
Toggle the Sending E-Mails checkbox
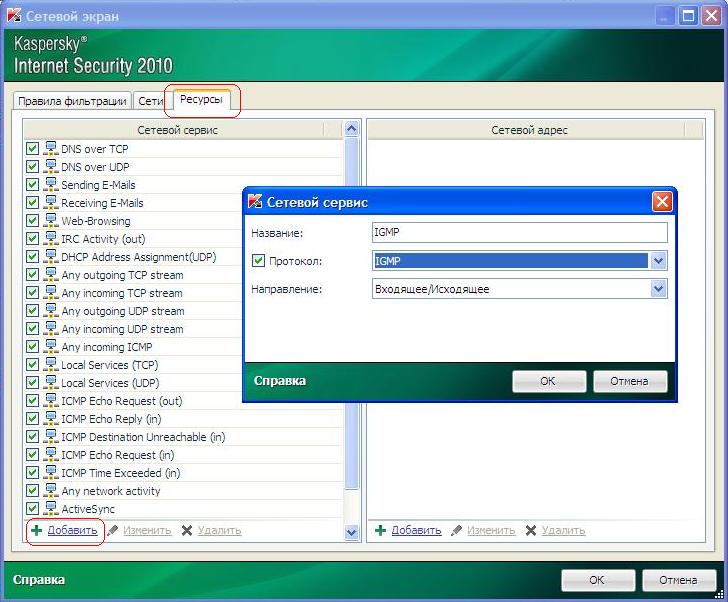32,185
